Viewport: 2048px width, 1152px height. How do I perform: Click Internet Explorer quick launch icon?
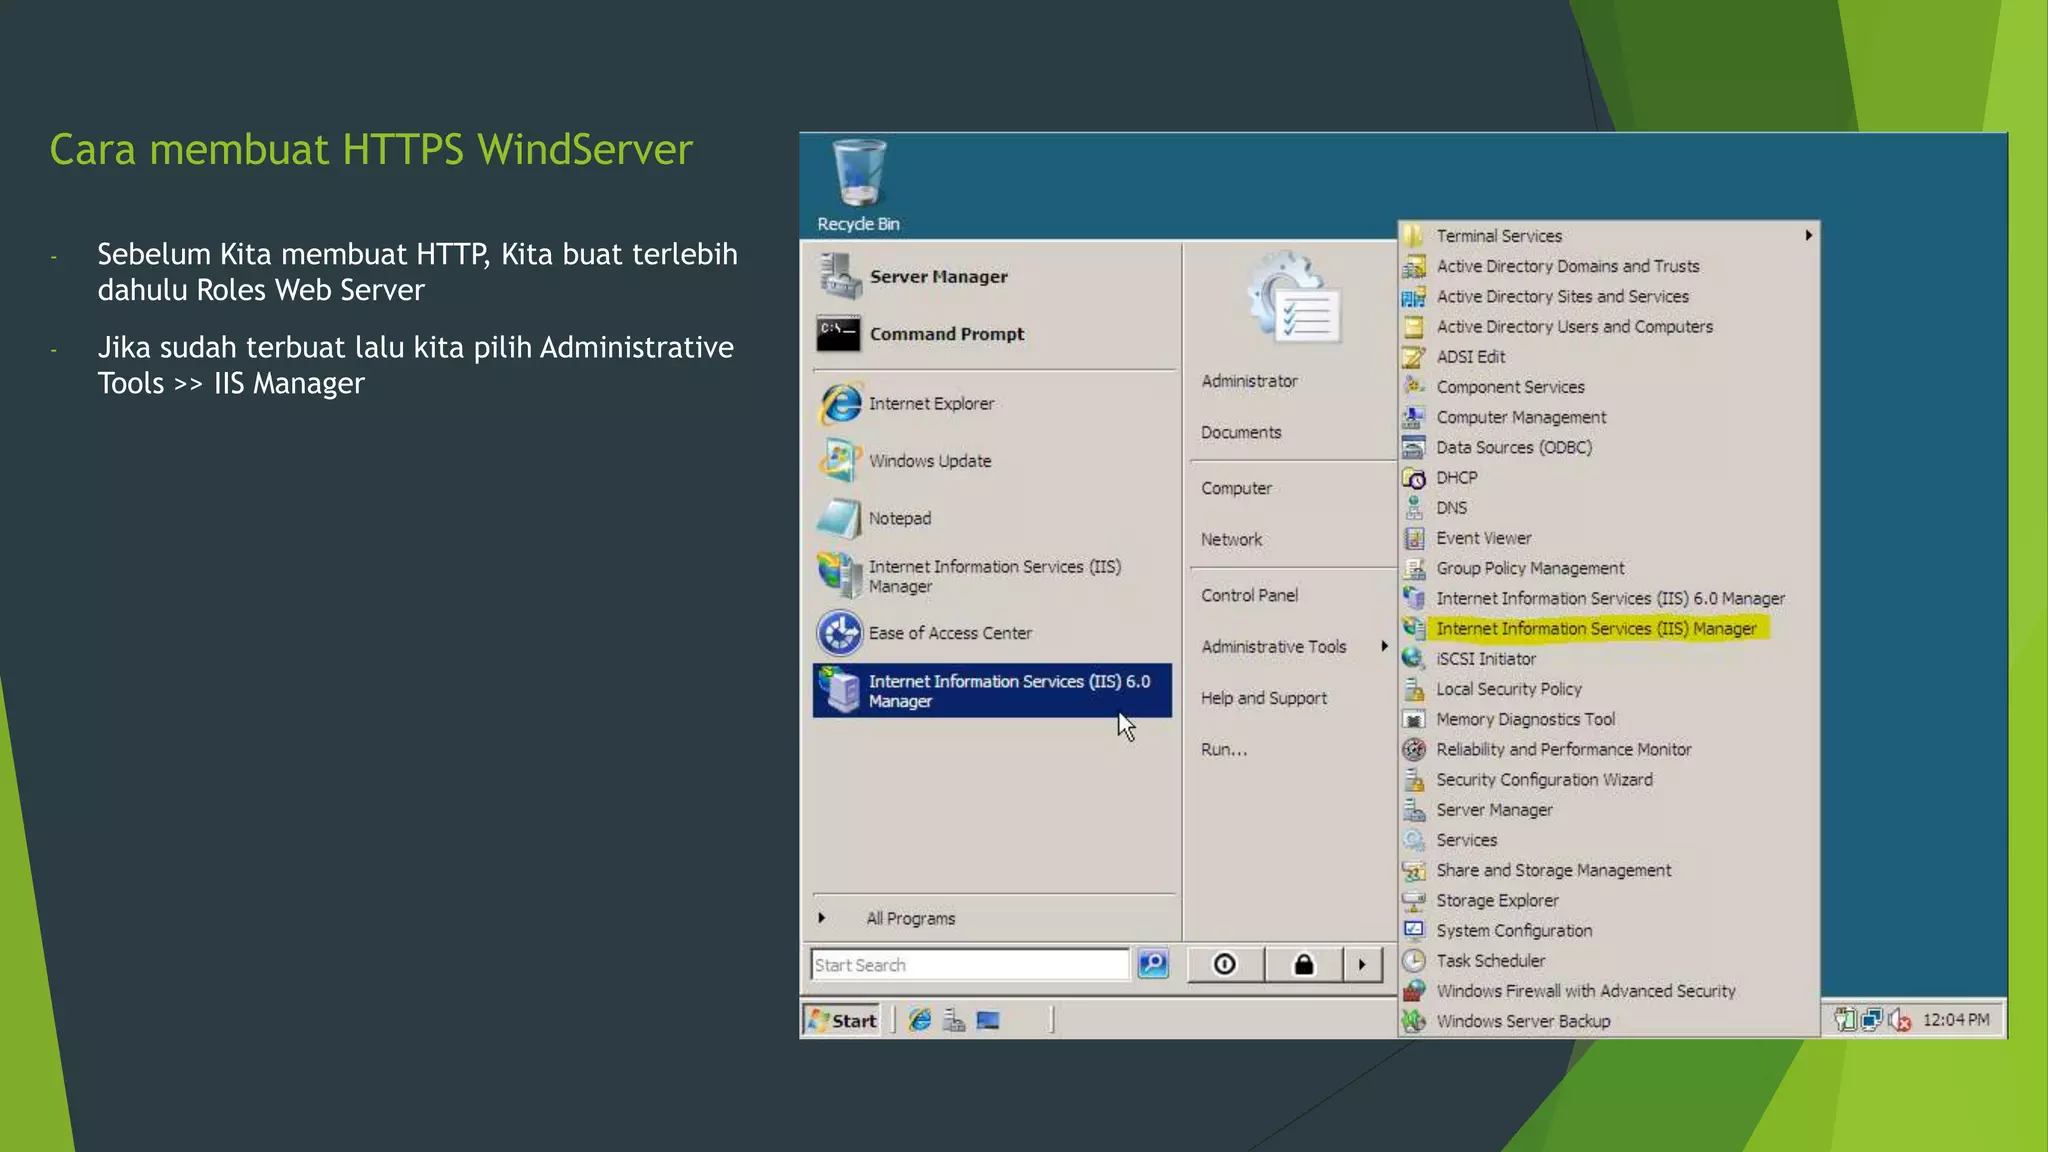[x=920, y=1020]
